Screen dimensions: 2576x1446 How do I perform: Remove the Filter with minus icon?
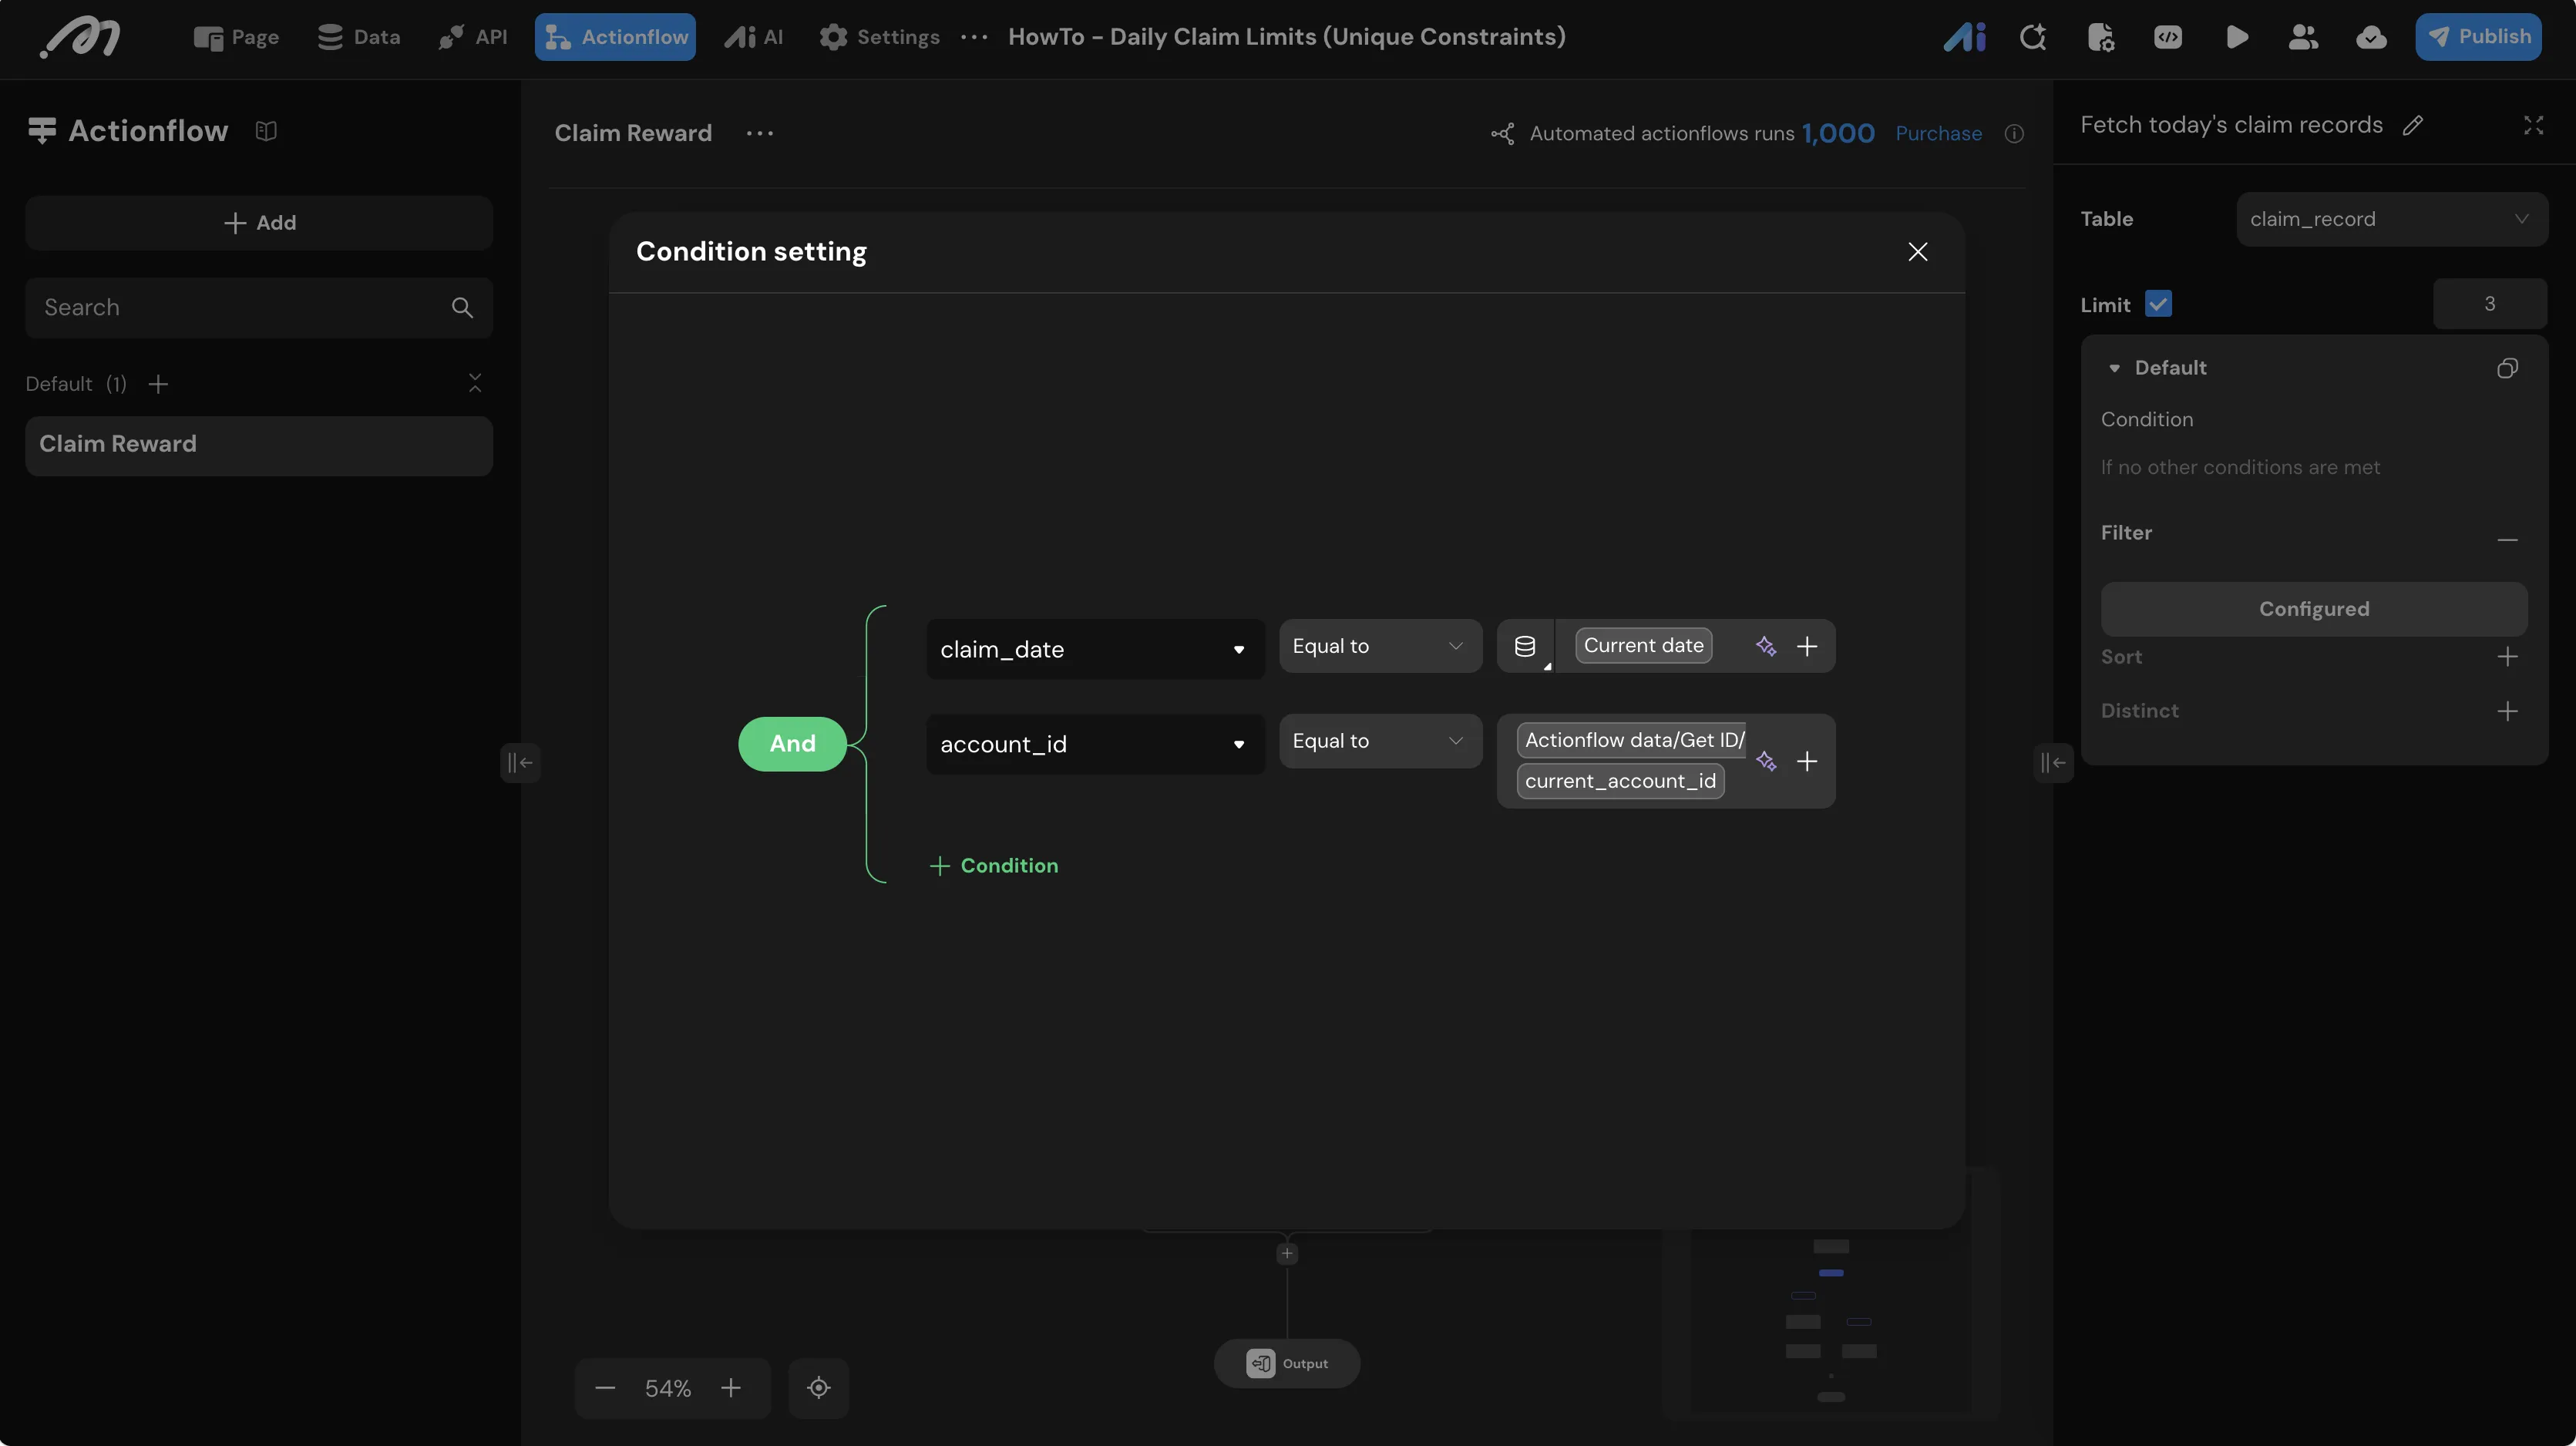tap(2507, 540)
